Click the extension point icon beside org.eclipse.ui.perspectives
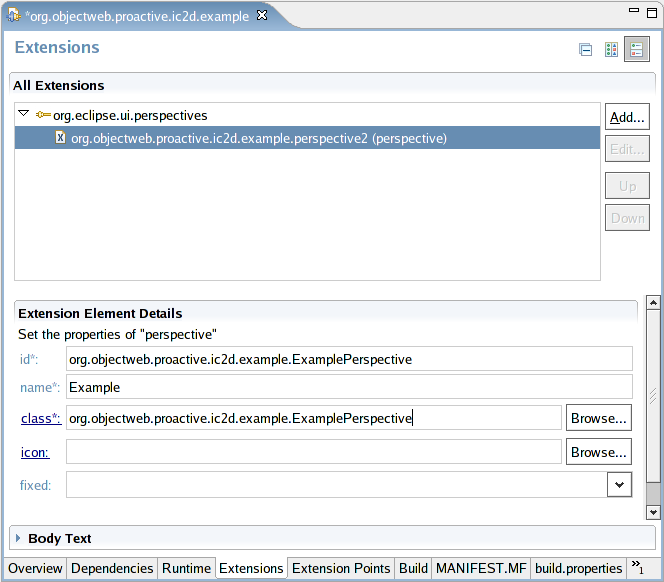The image size is (664, 582). [x=44, y=116]
